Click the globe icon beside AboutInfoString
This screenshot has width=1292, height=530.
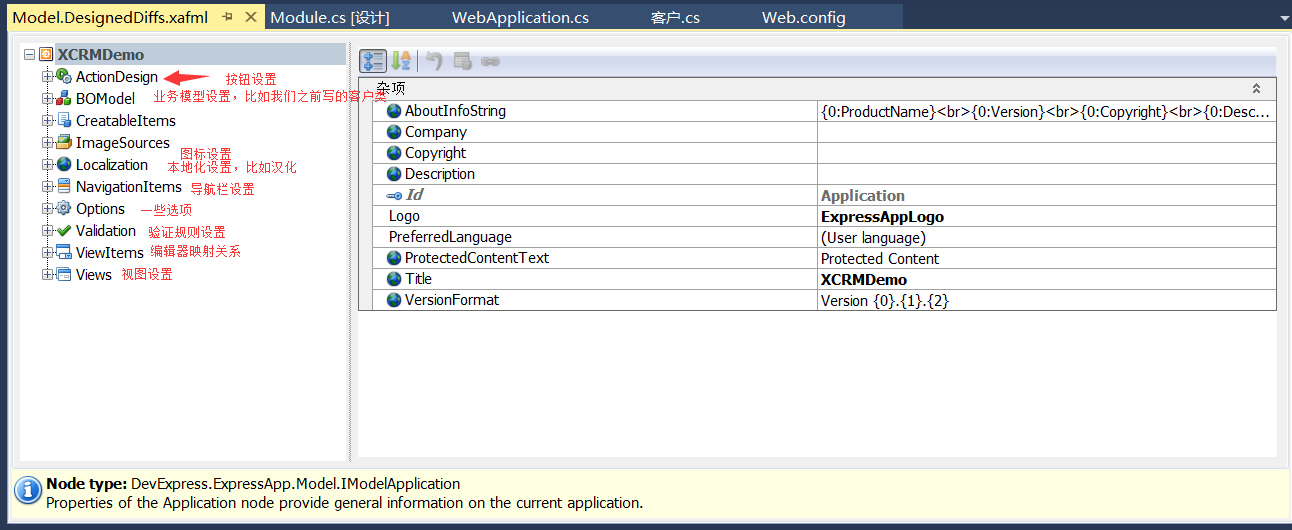pyautogui.click(x=394, y=111)
